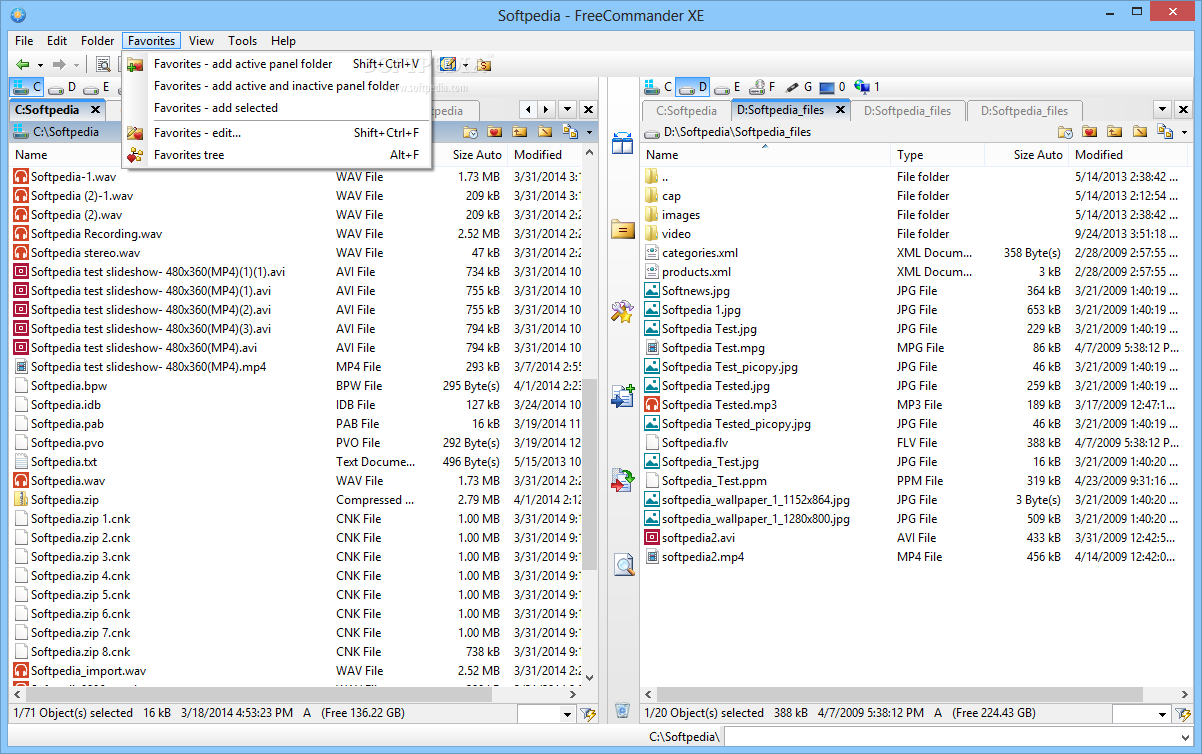Go to parent folder in left panel

pos(520,132)
